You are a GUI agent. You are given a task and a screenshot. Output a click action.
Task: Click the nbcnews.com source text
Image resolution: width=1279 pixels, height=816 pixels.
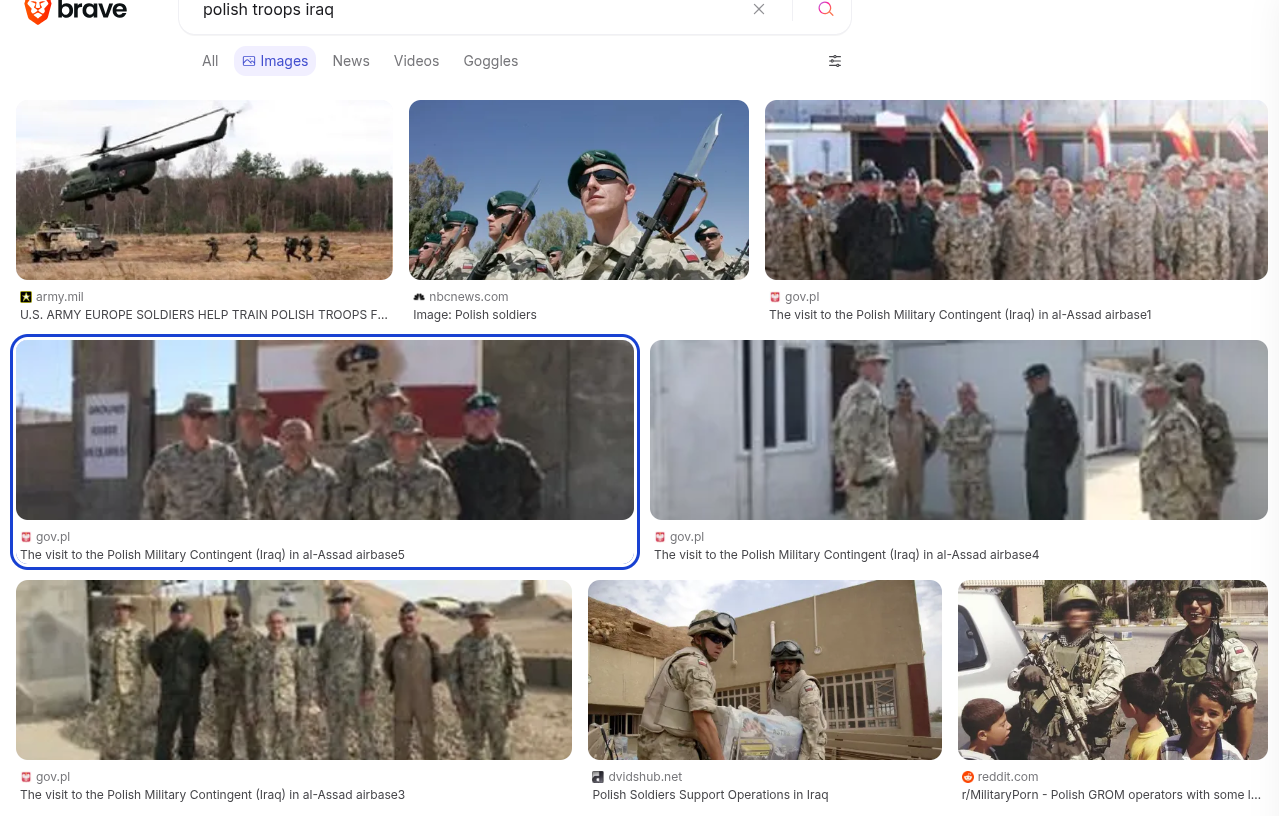pos(469,297)
